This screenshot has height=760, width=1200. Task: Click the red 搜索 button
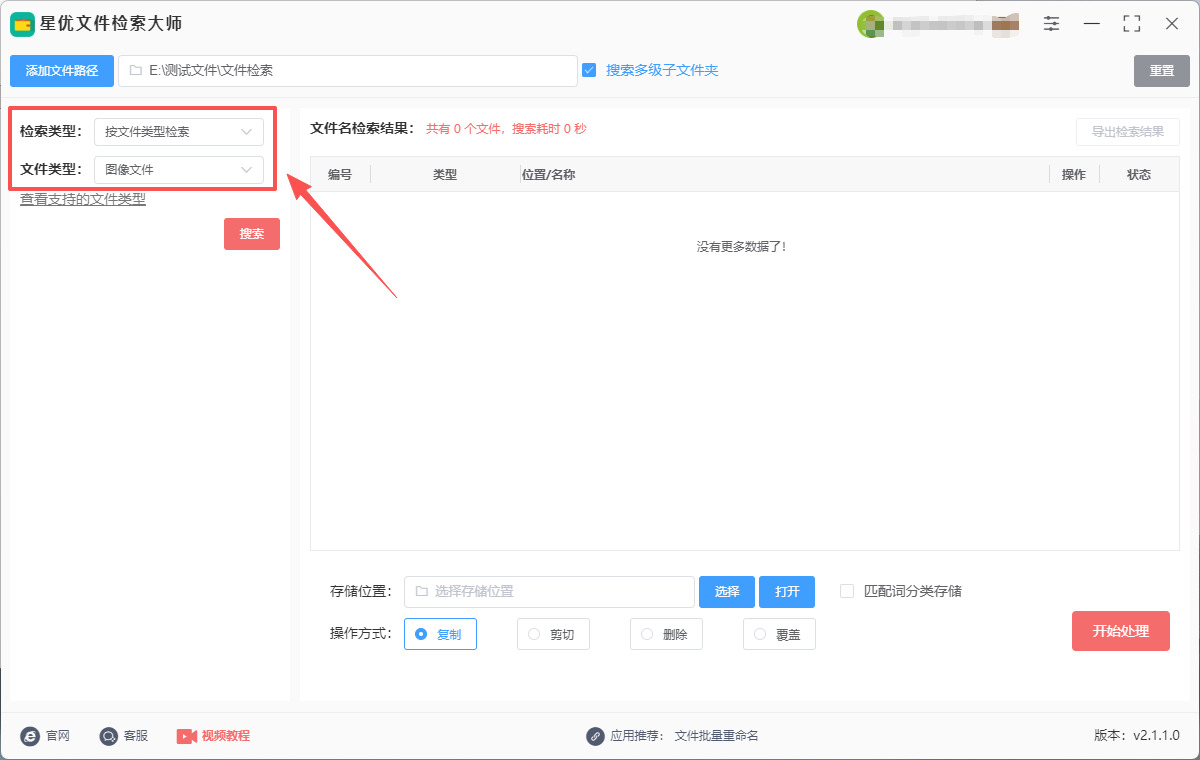pos(252,234)
